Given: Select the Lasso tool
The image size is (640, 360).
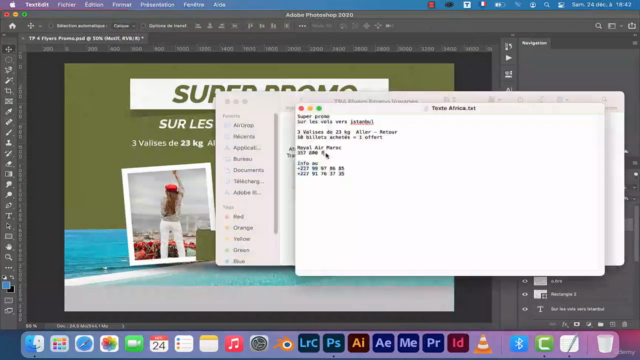Looking at the screenshot, I should point(9,70).
